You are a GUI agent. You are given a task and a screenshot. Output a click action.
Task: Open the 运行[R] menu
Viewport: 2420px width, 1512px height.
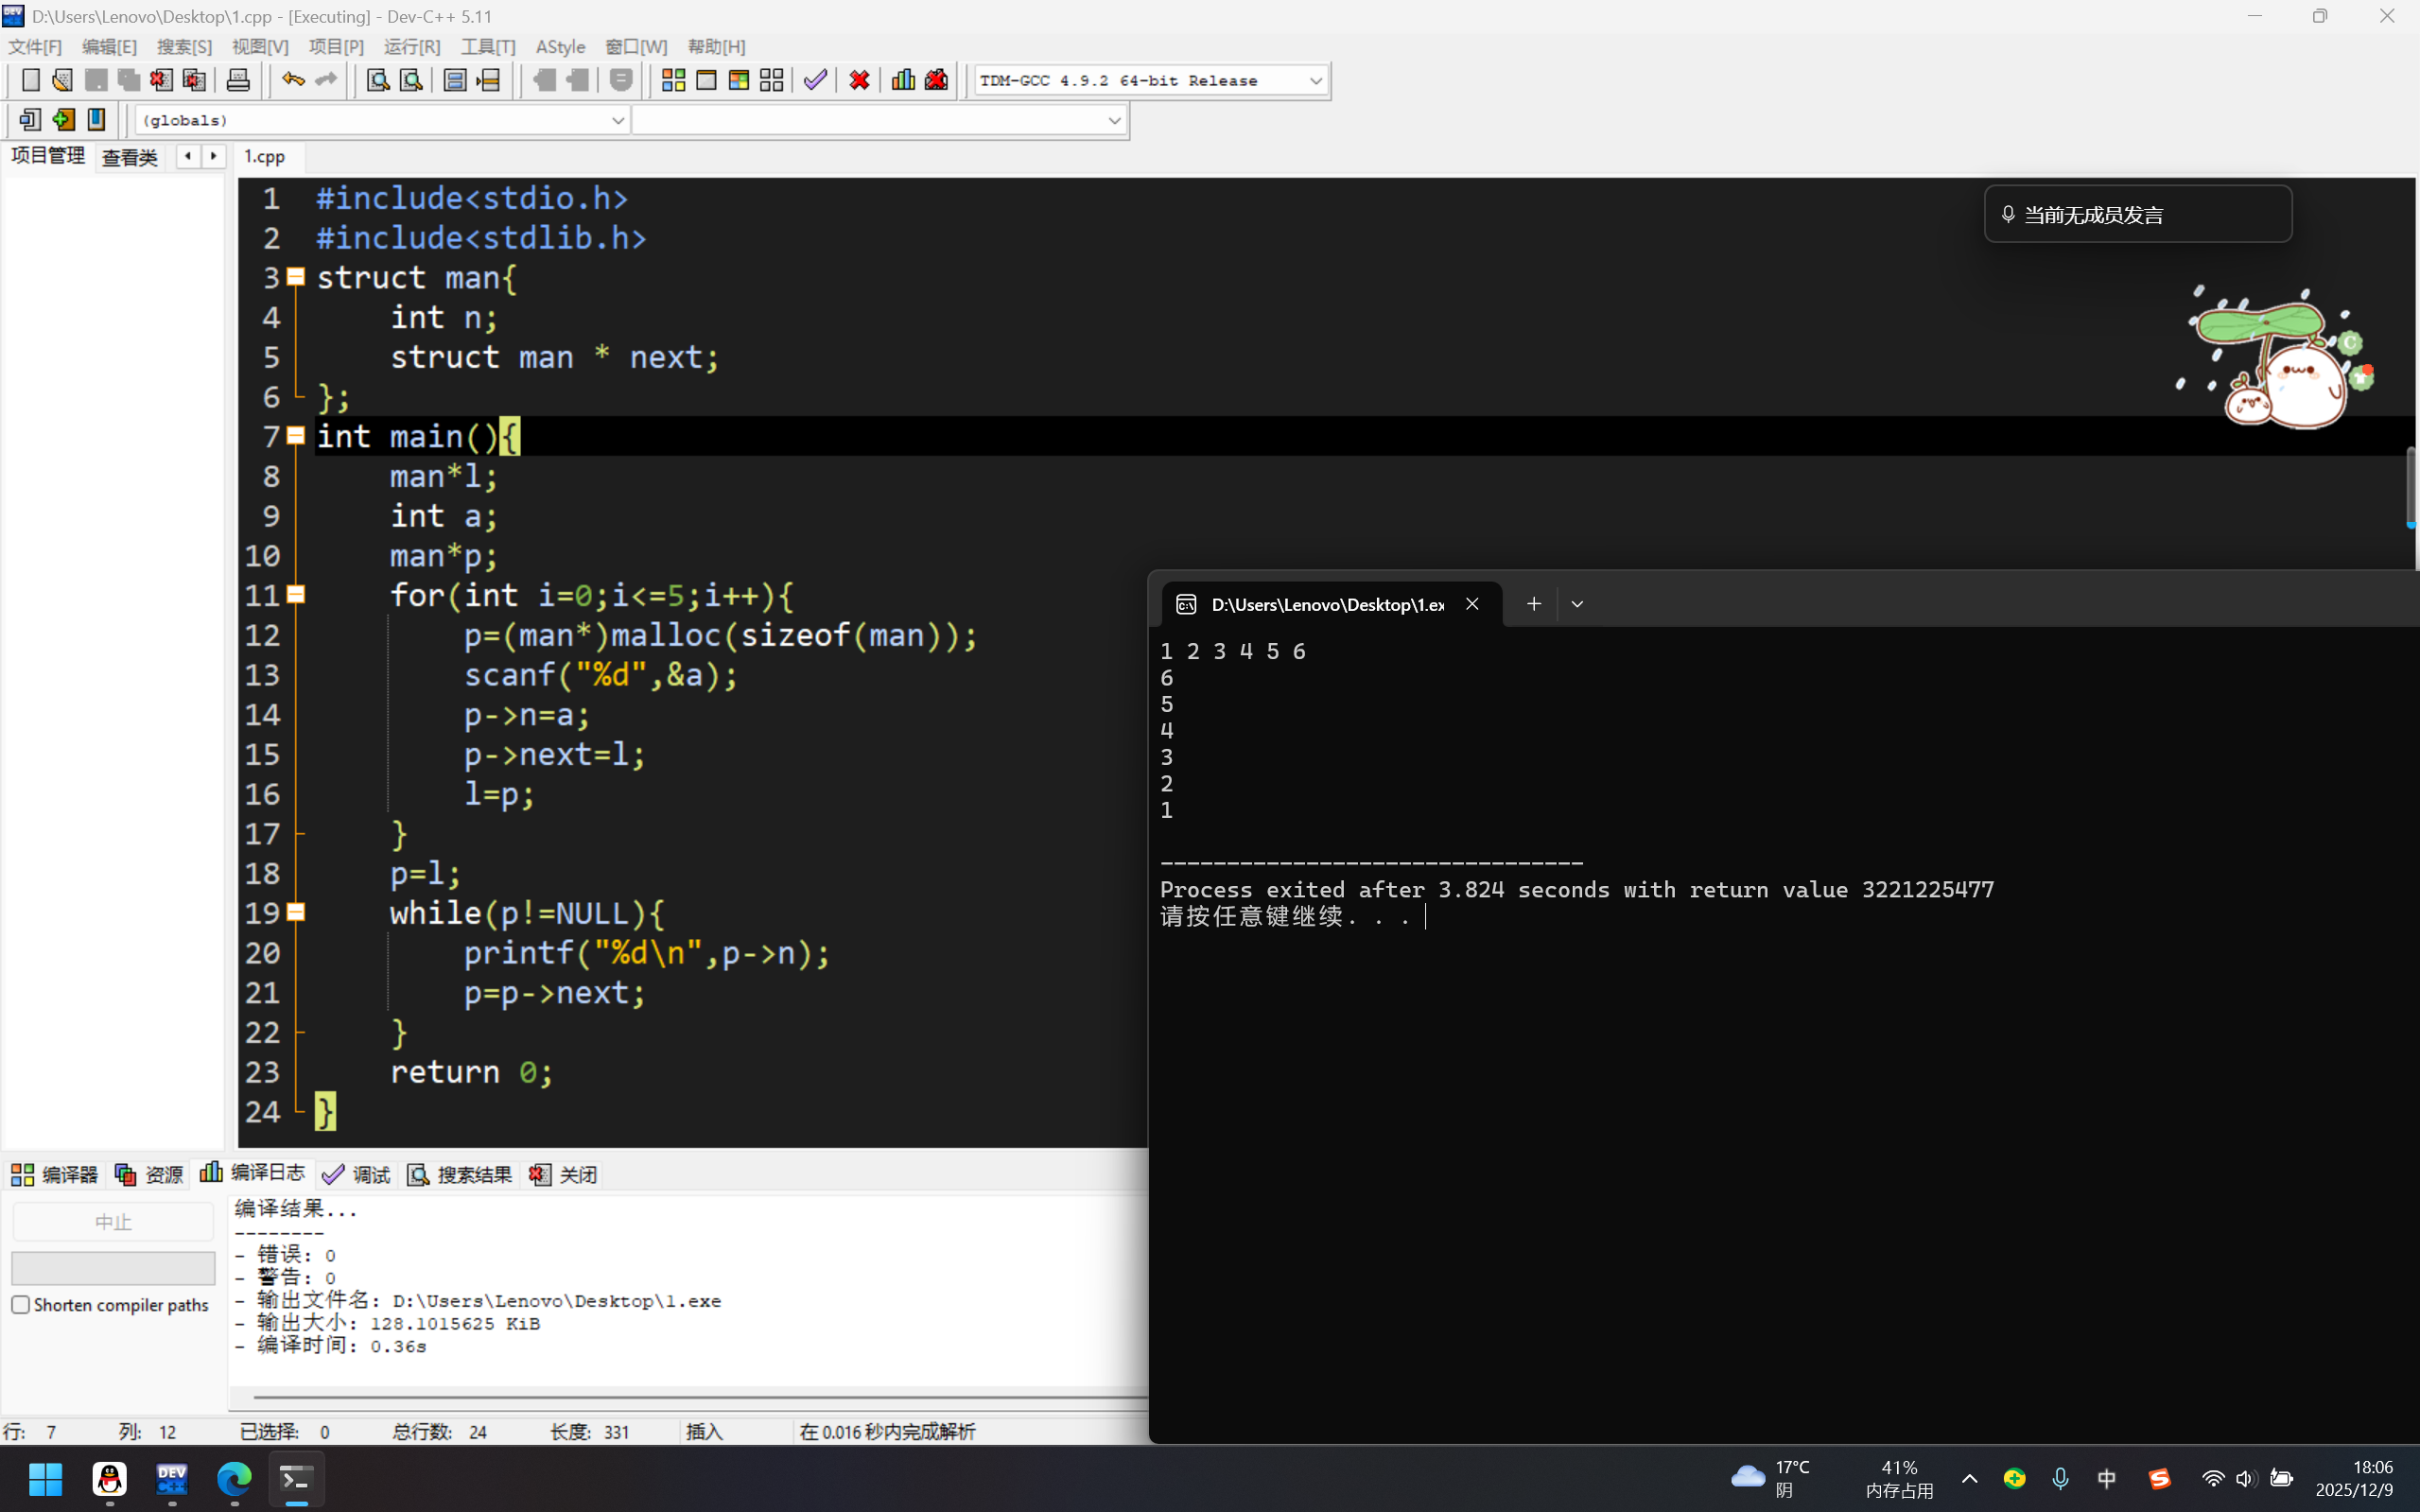tap(412, 47)
